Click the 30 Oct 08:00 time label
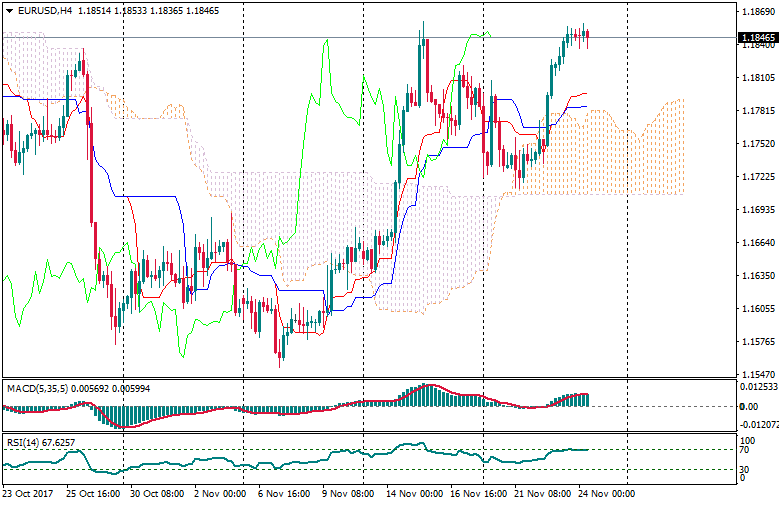Screen dimensions: 779x505 (156, 494)
